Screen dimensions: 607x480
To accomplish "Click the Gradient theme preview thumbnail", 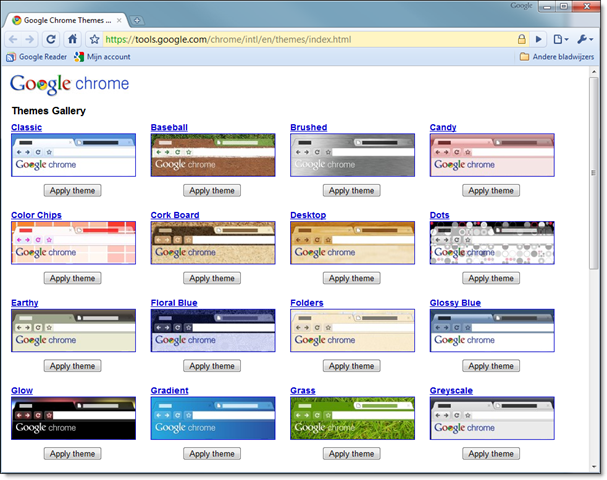I will (x=213, y=418).
